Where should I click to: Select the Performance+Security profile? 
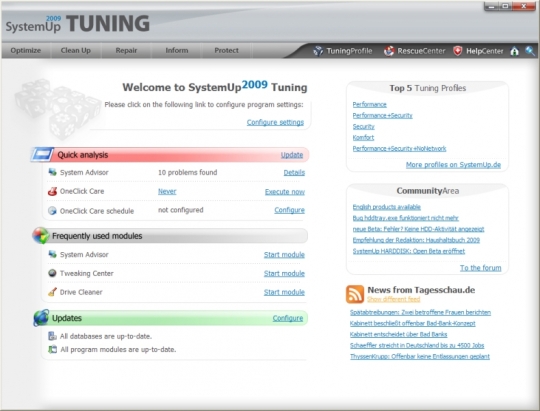pyautogui.click(x=382, y=115)
